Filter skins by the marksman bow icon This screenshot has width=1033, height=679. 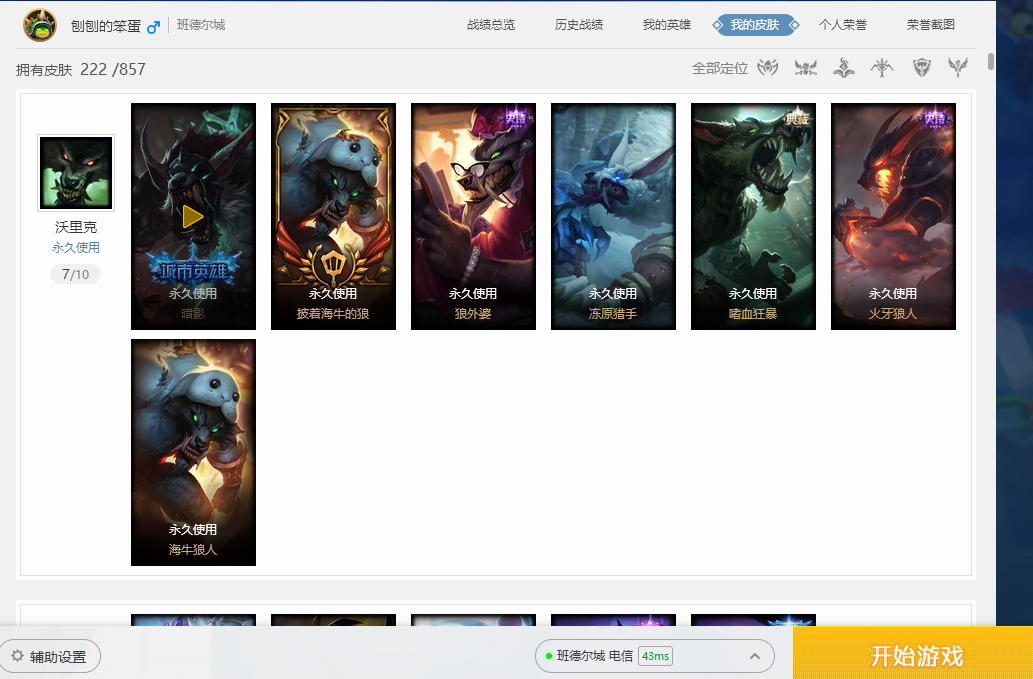[881, 67]
